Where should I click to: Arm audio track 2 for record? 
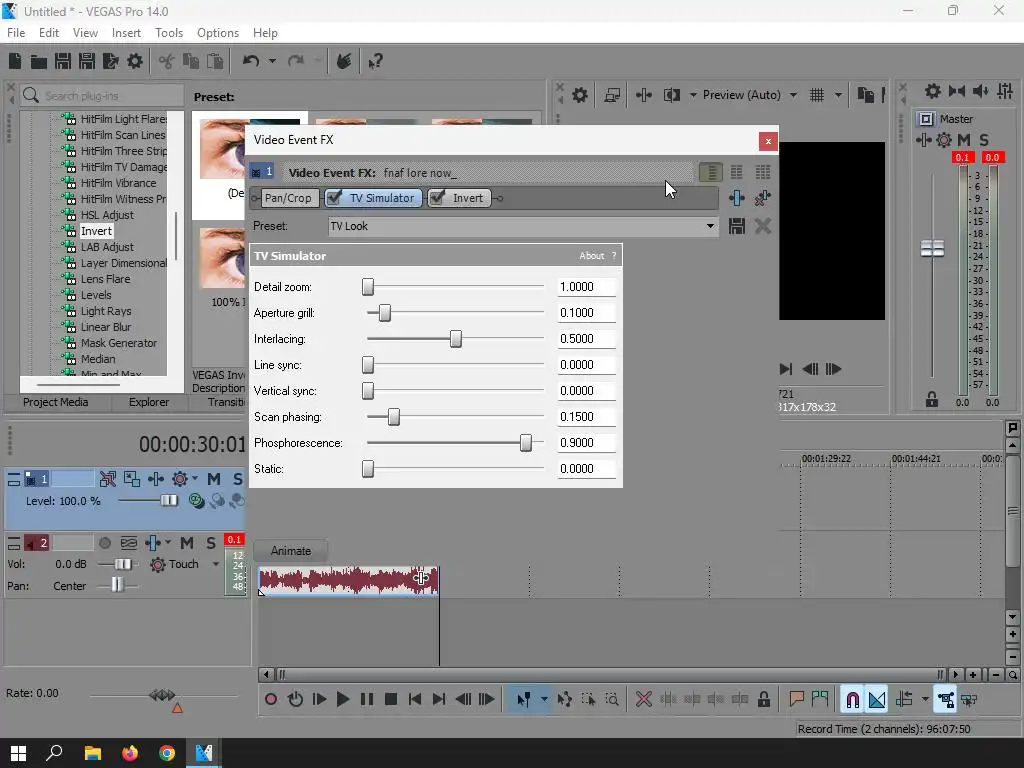tap(104, 543)
